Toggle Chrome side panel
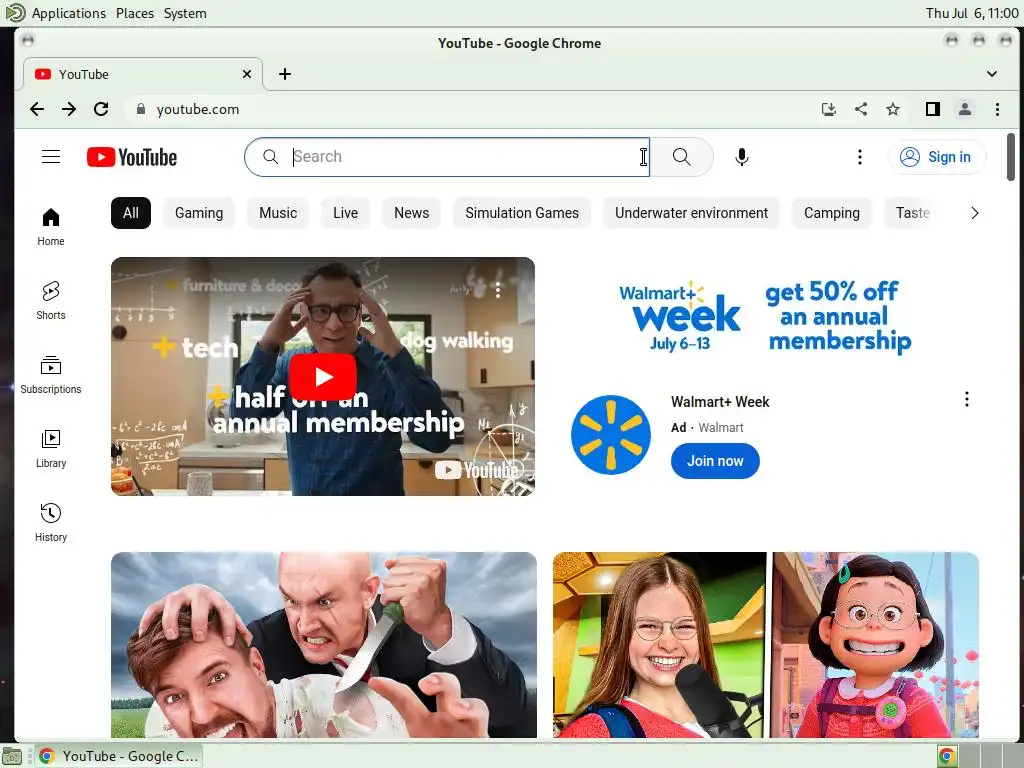Image resolution: width=1024 pixels, height=768 pixels. click(933, 109)
